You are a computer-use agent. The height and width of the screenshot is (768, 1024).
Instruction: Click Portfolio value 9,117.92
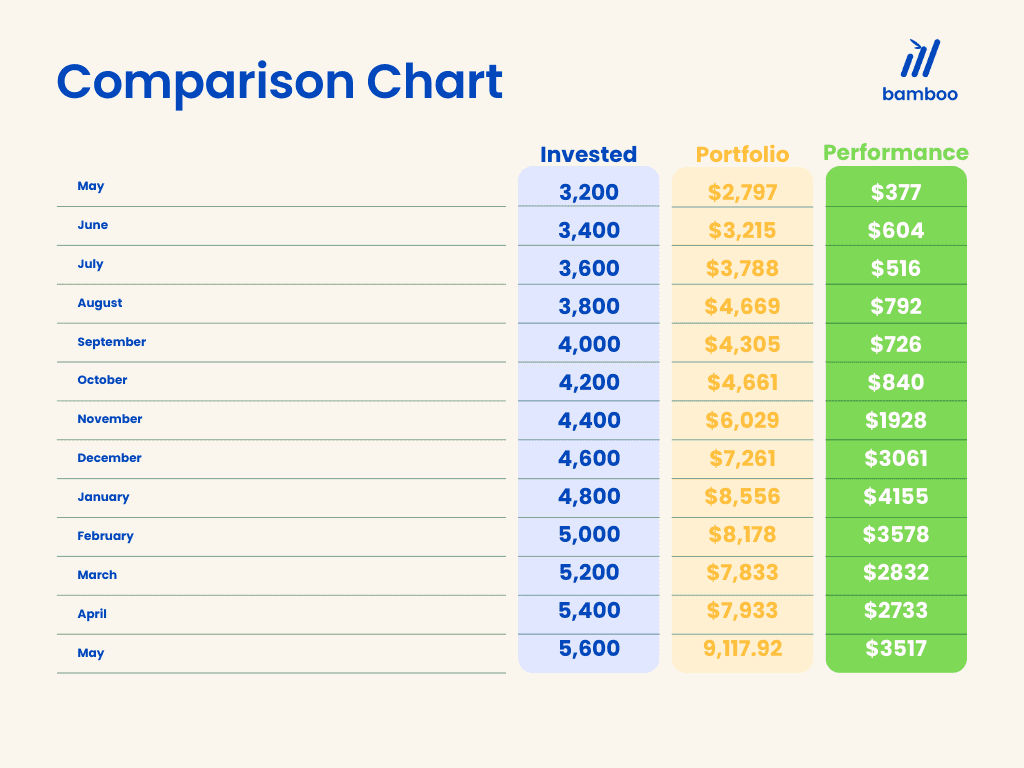742,648
